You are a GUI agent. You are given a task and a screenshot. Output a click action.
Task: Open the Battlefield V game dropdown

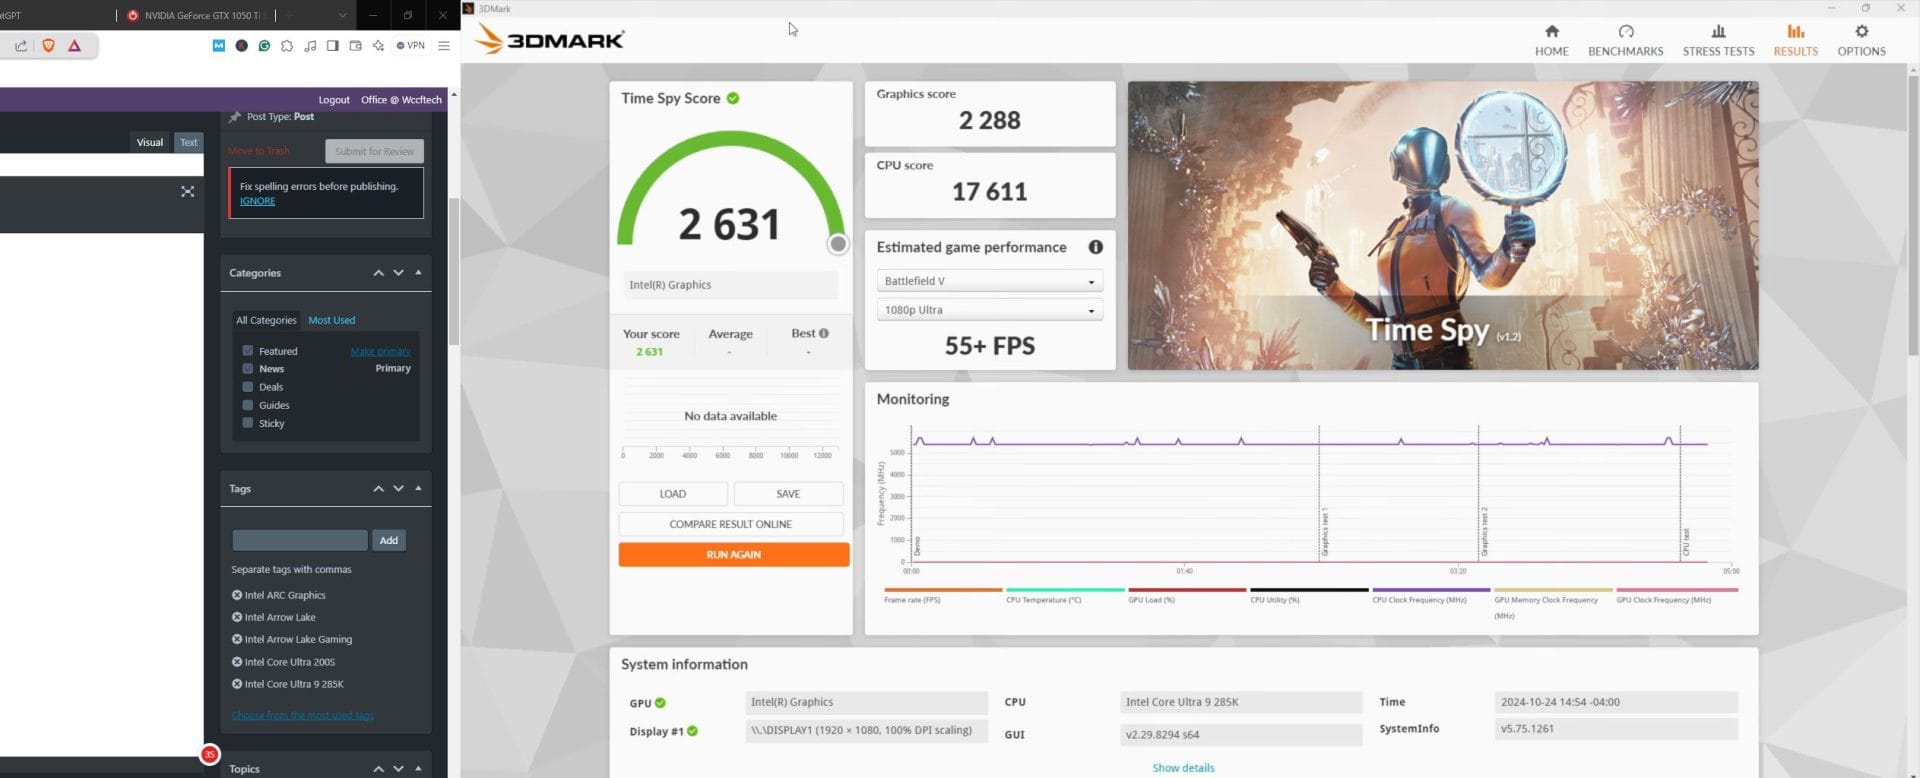(x=989, y=282)
